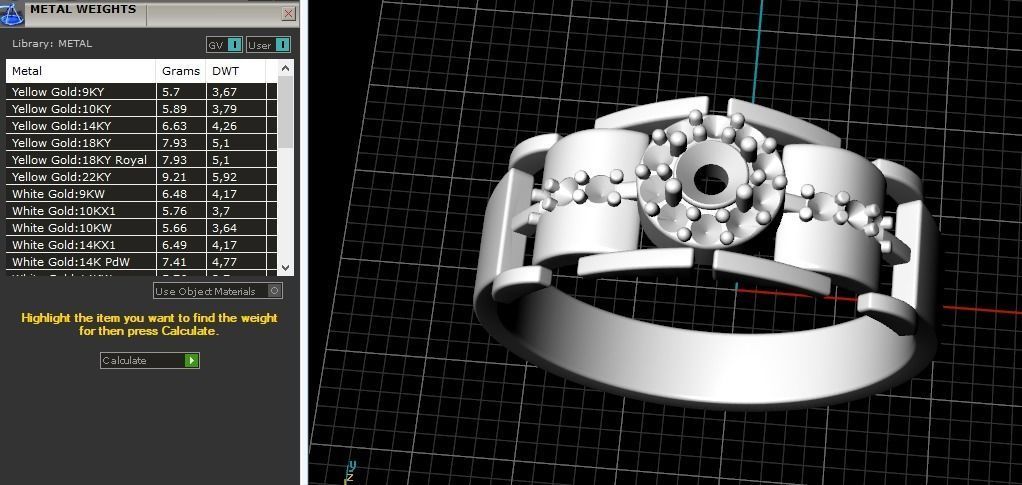The width and height of the screenshot is (1022, 485).
Task: Select the Yellow Gold:22KY row
Action: coord(141,177)
